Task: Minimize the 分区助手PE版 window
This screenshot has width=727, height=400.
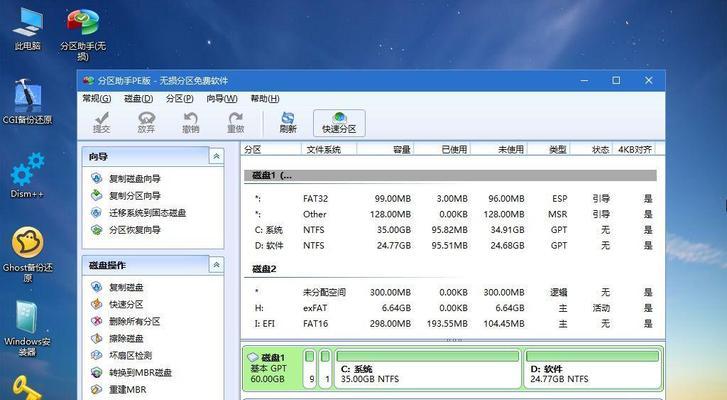Action: pos(584,80)
